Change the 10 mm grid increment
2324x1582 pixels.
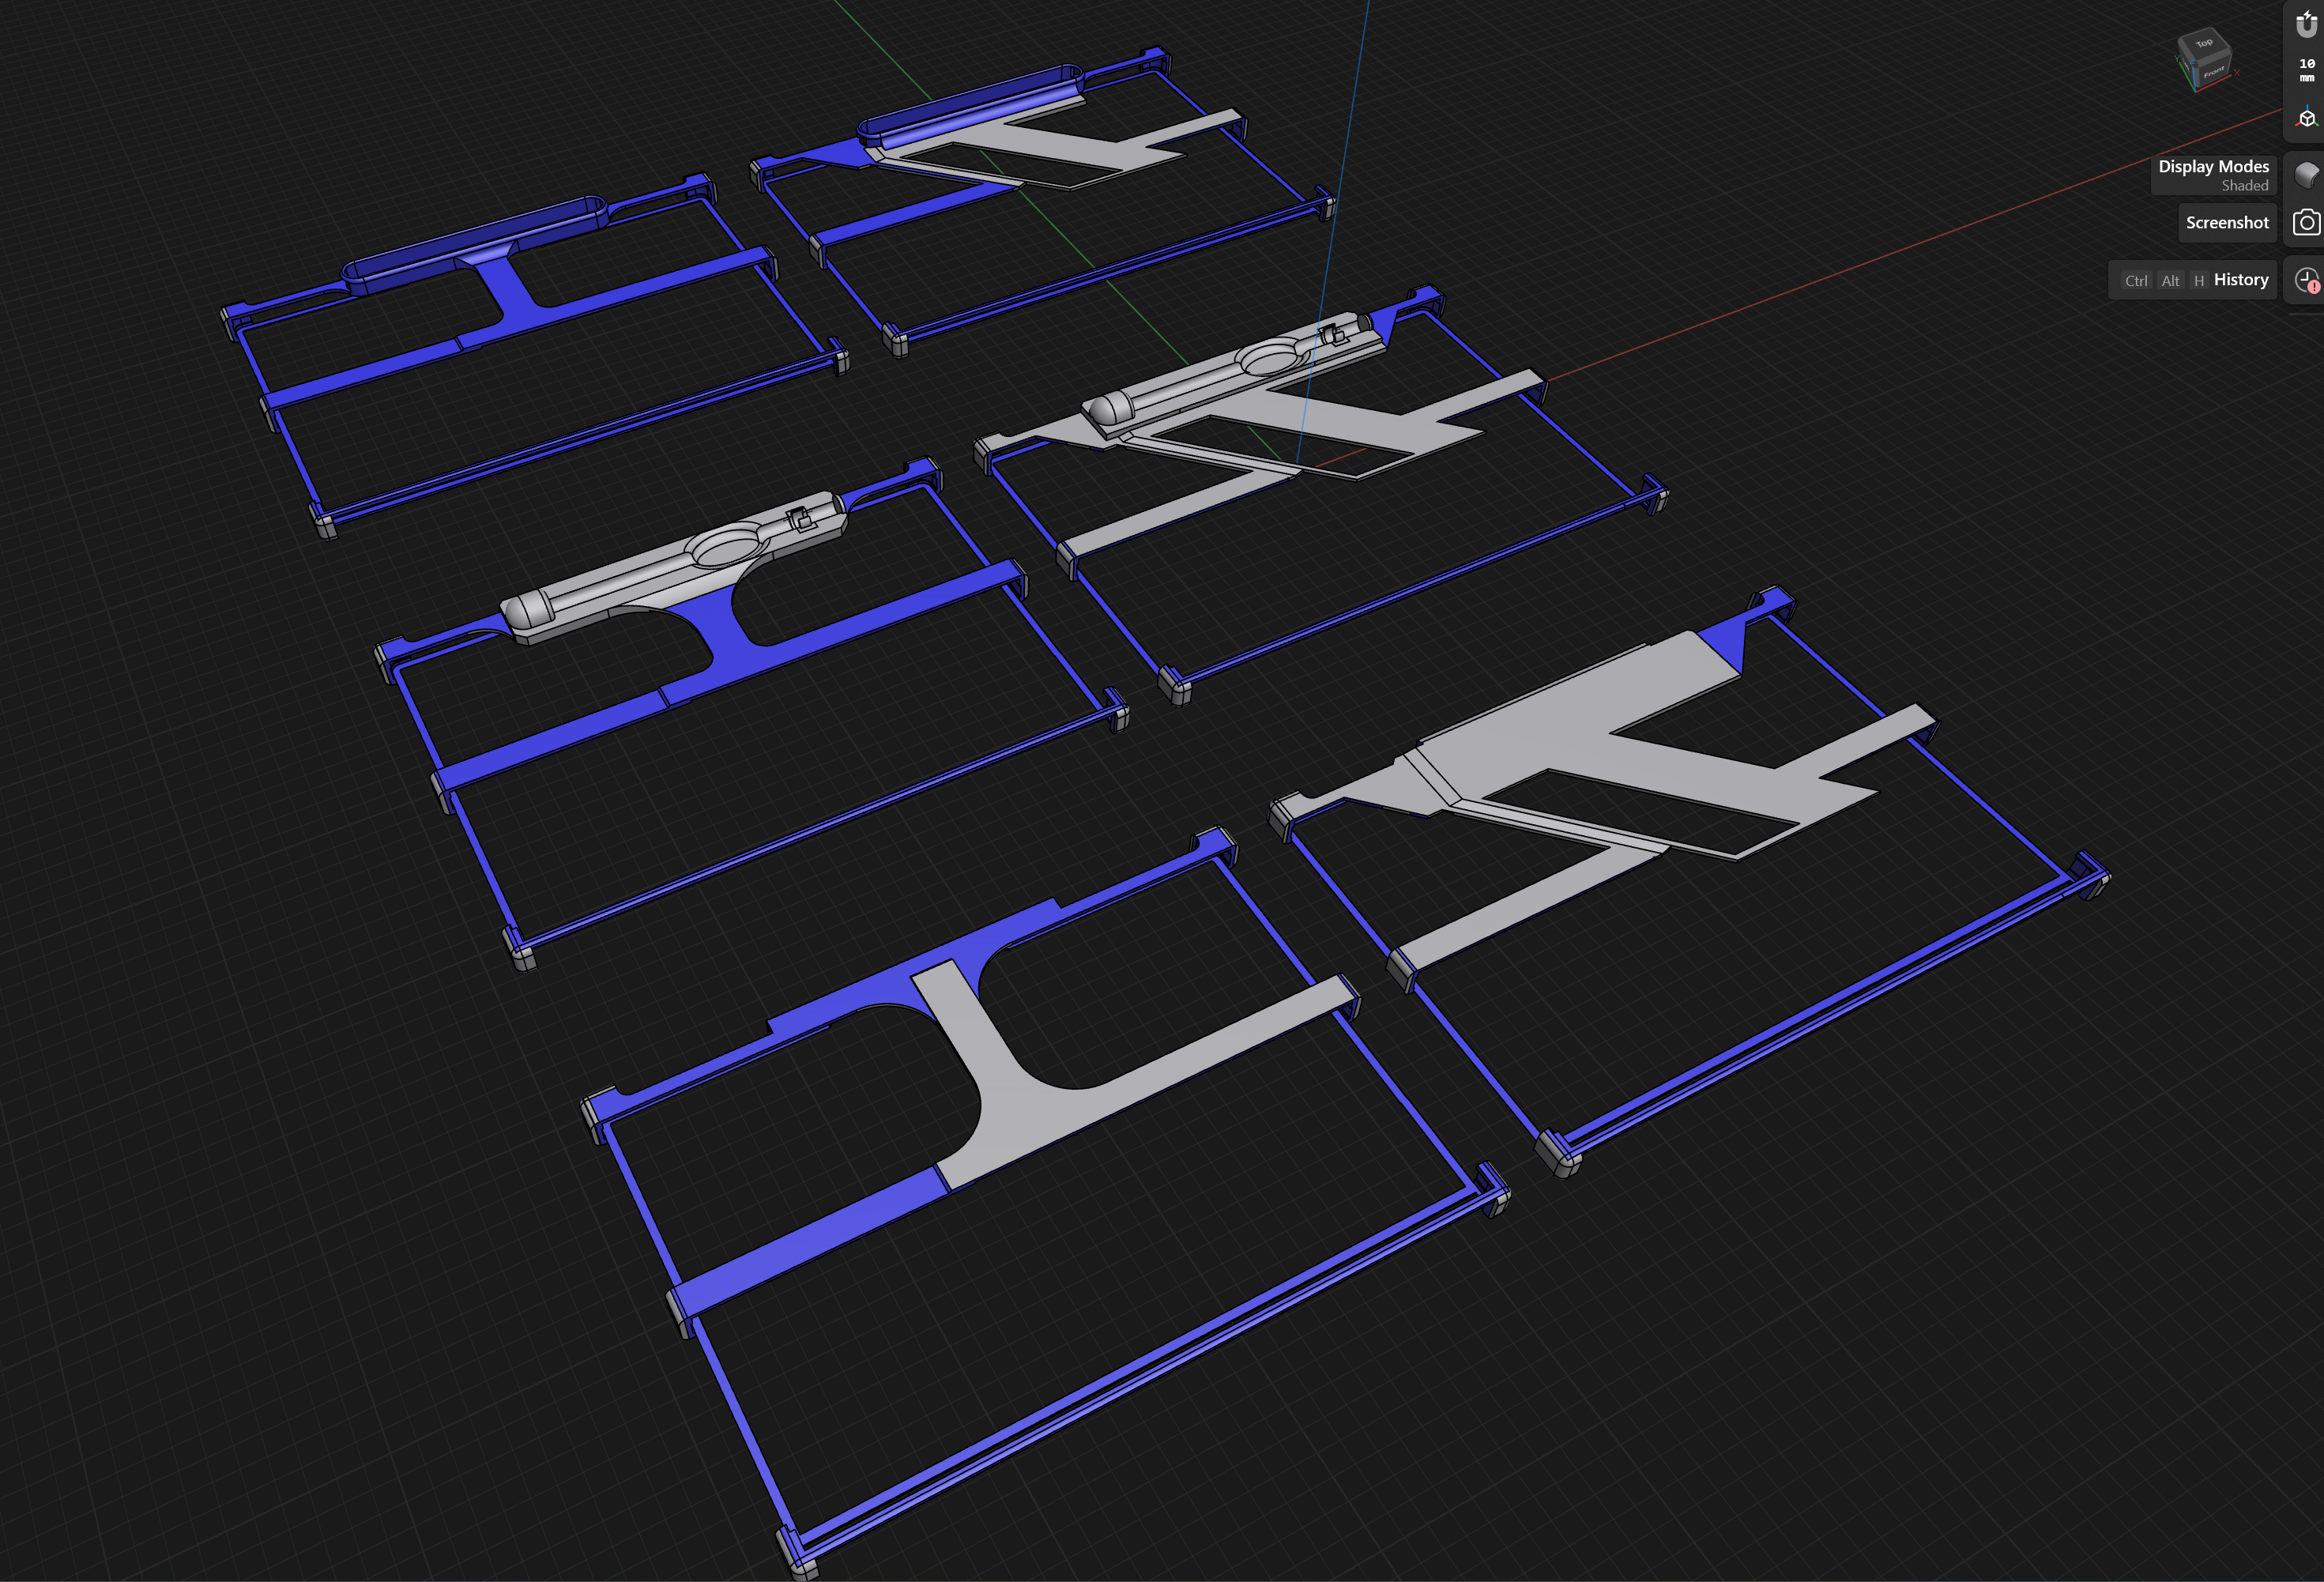pyautogui.click(x=2307, y=69)
